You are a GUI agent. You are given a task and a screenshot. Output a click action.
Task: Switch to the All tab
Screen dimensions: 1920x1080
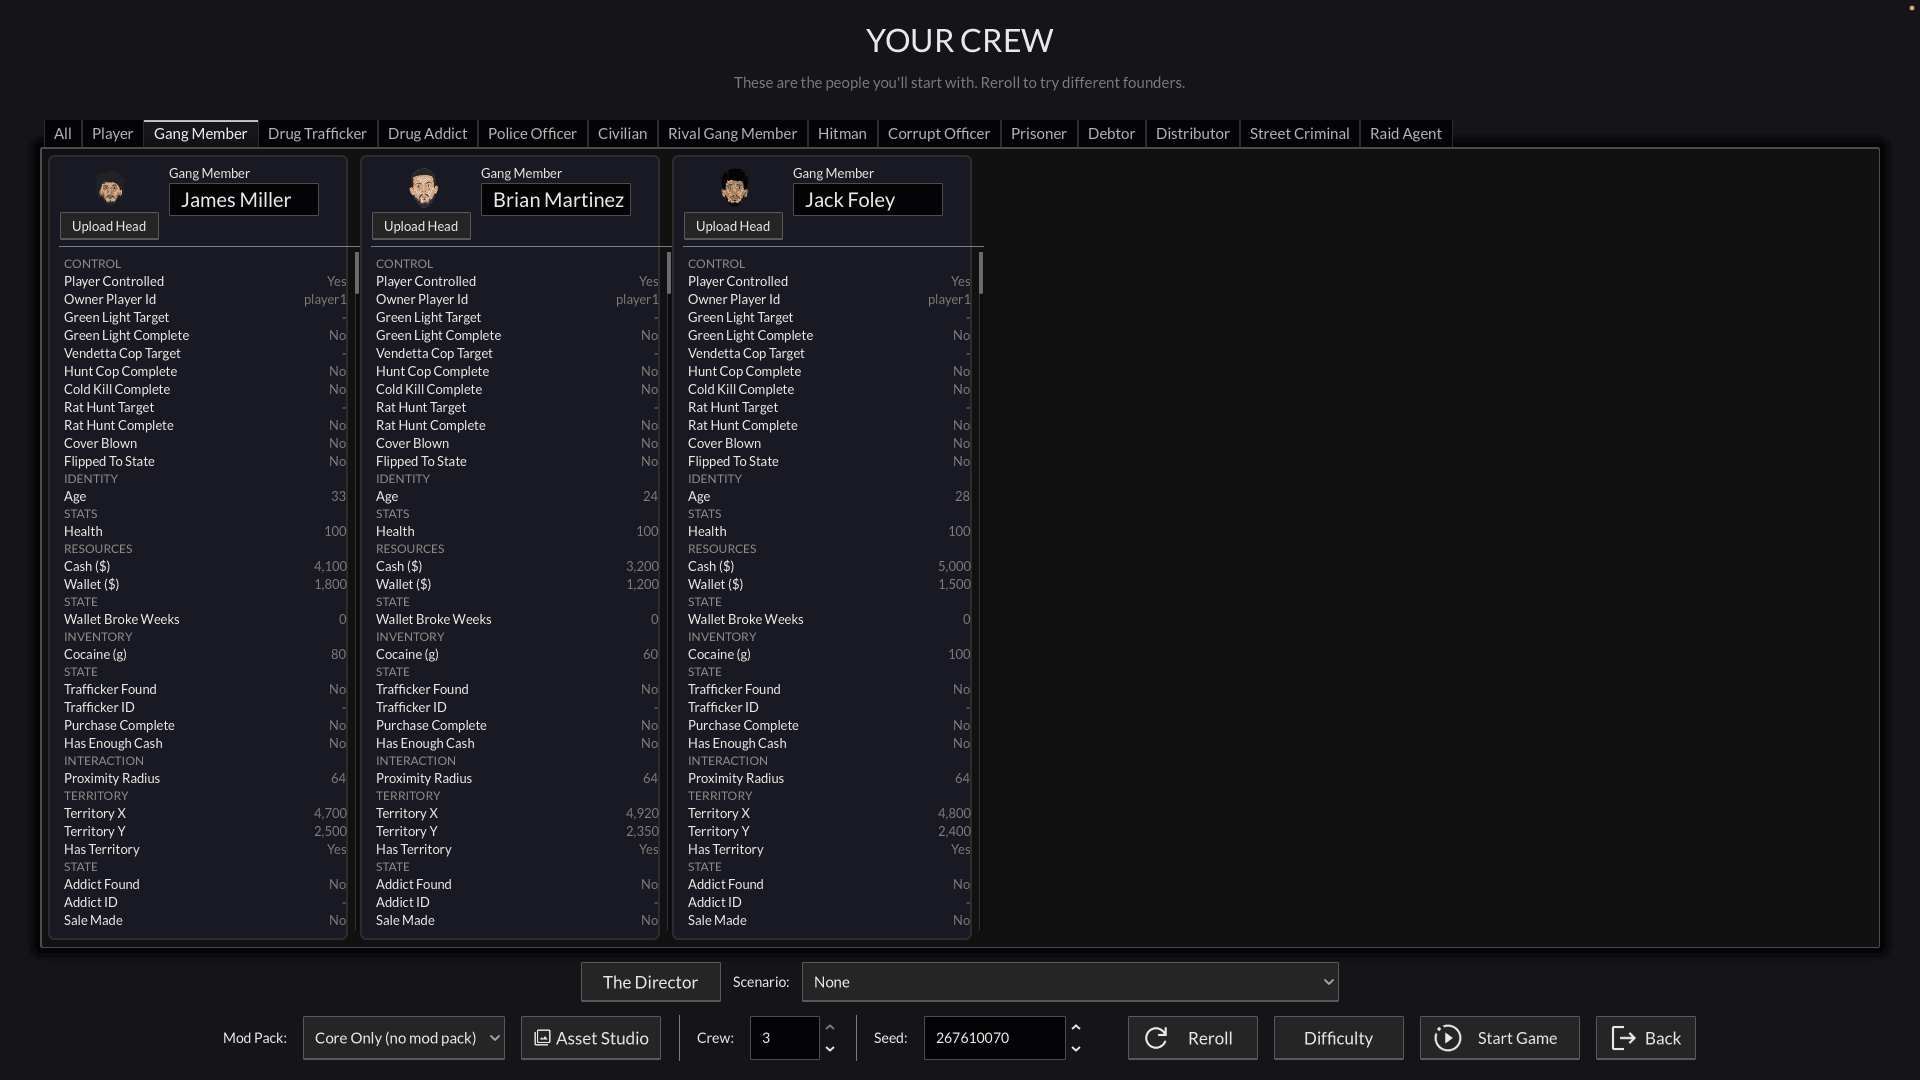tap(63, 133)
